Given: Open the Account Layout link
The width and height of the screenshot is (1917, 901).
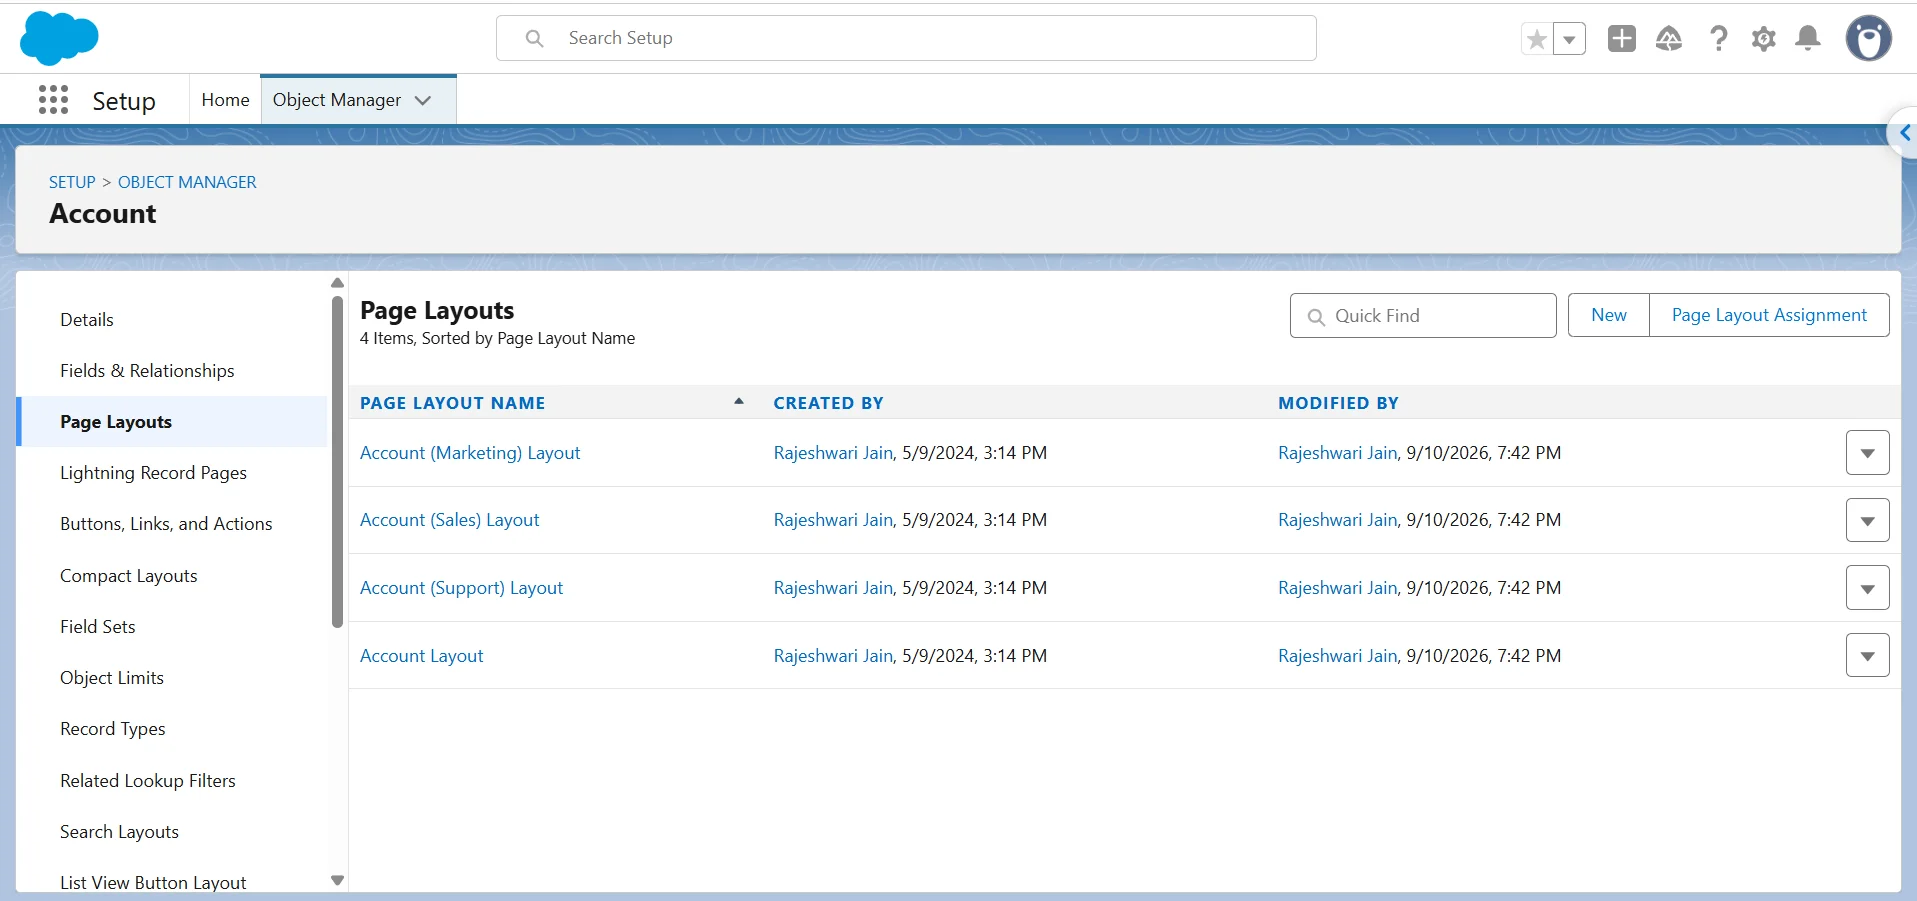Looking at the screenshot, I should [421, 656].
